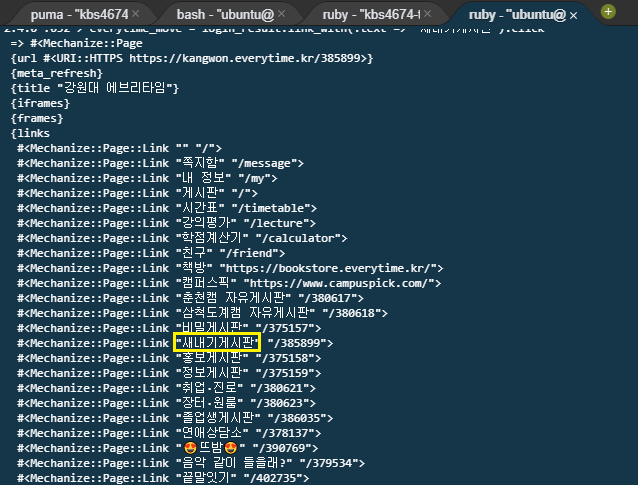Click the "춘천캠 자유게시판" /380617 row

click(x=190, y=298)
